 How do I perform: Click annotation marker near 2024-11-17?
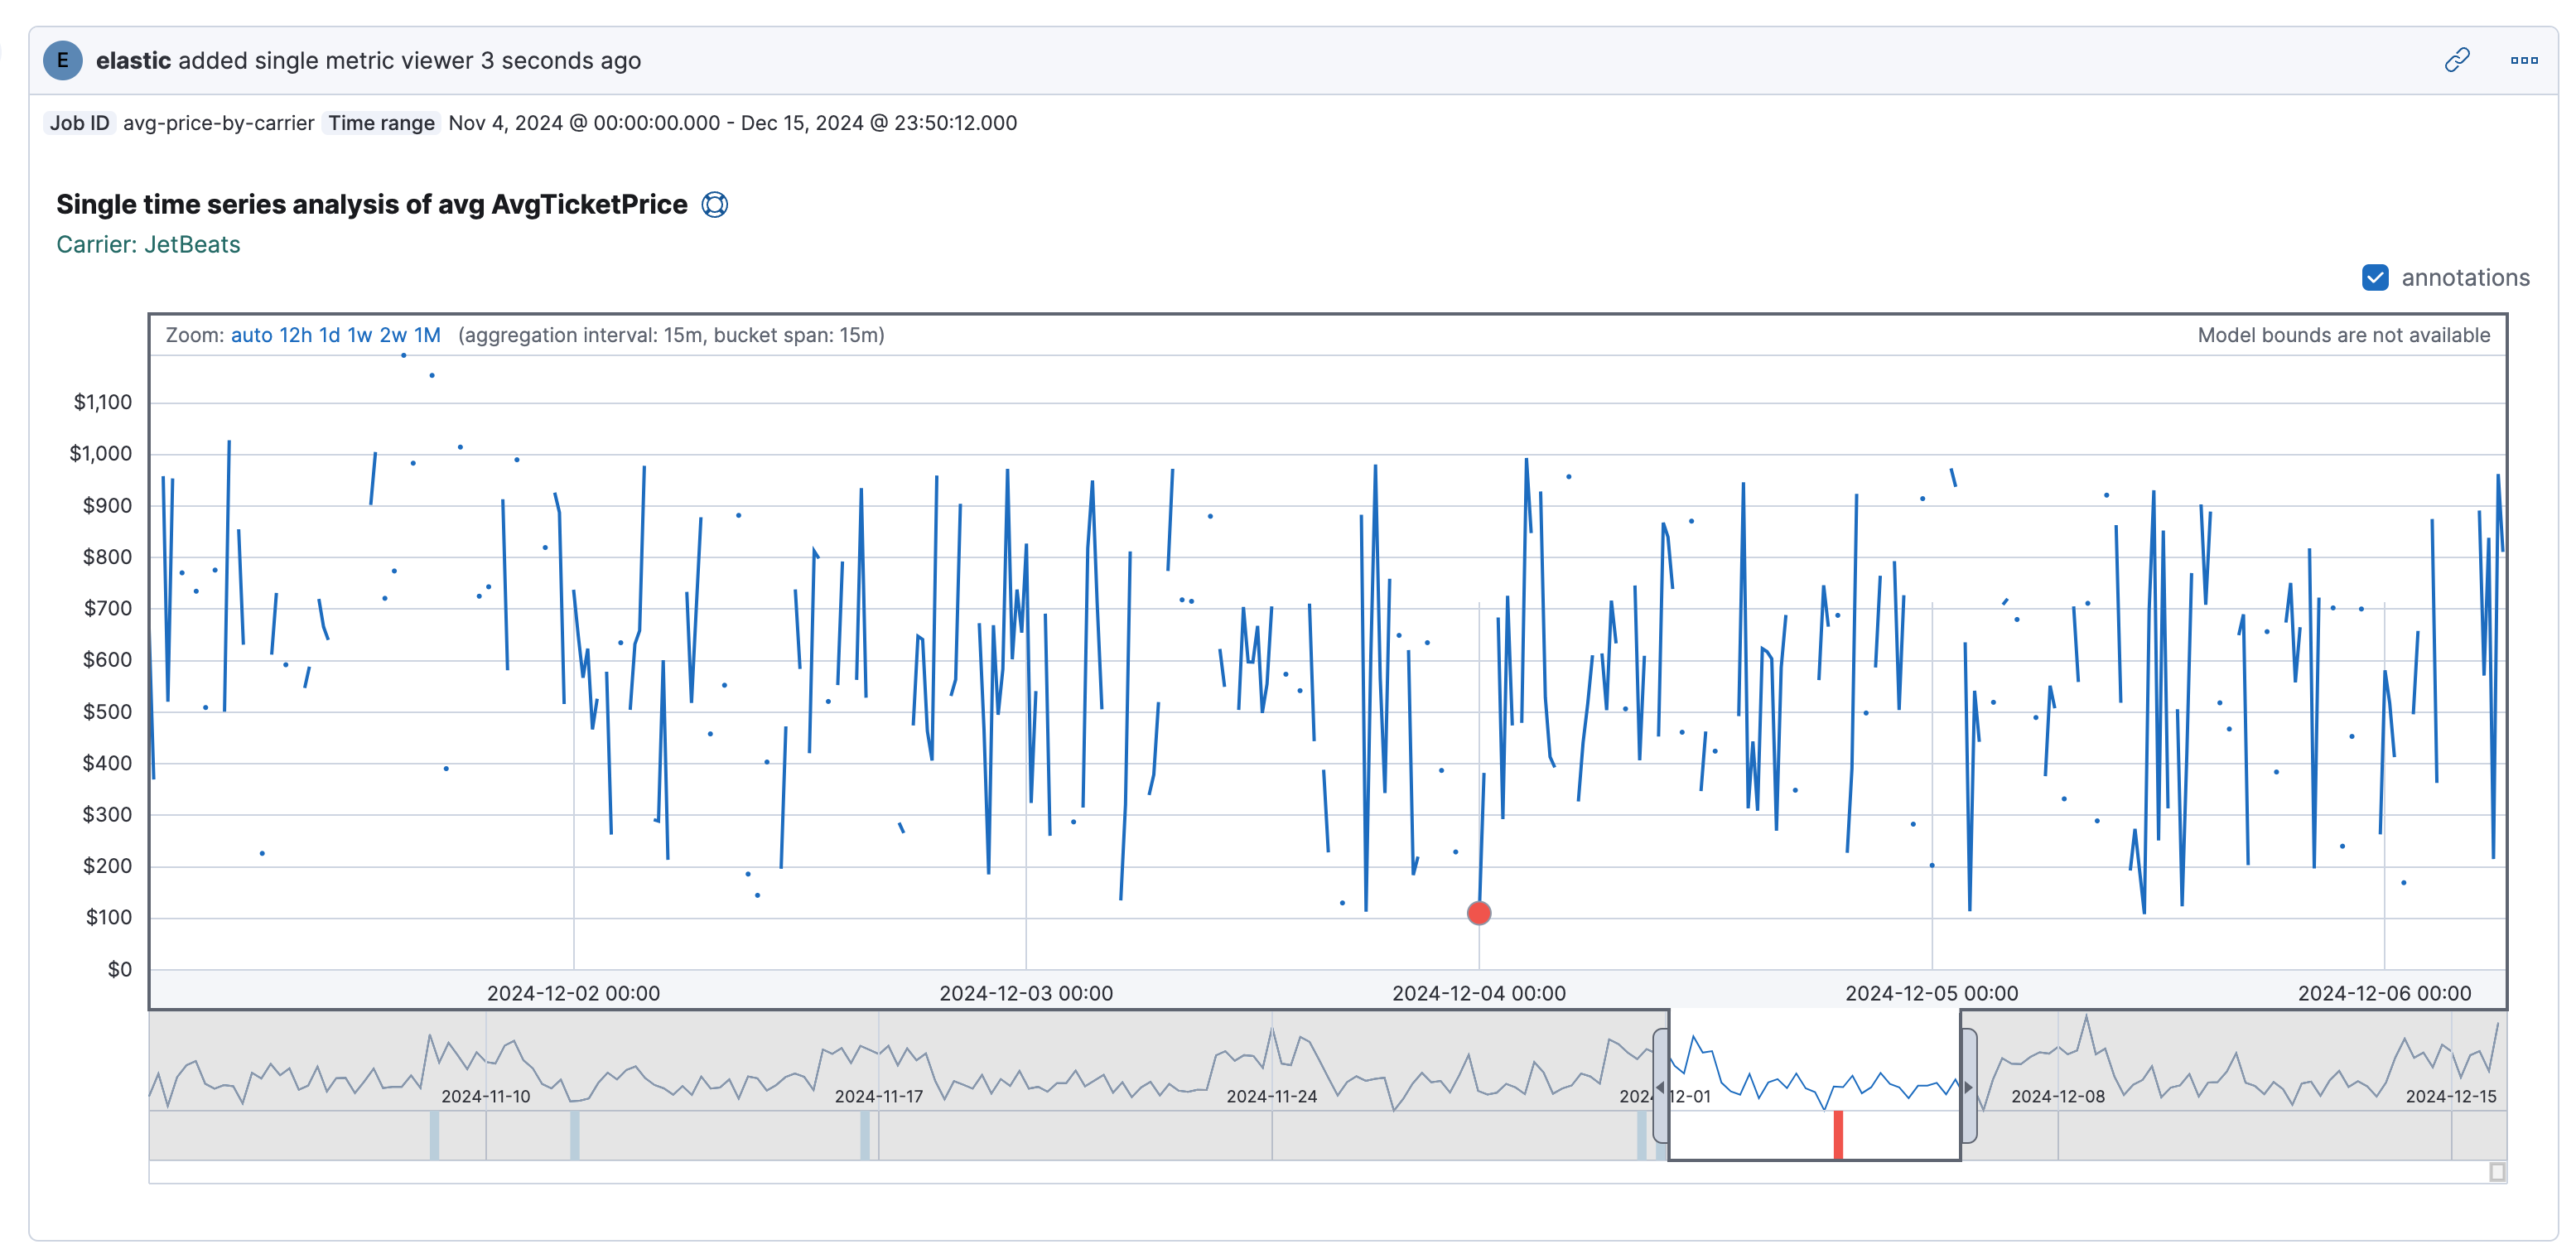click(x=865, y=1135)
